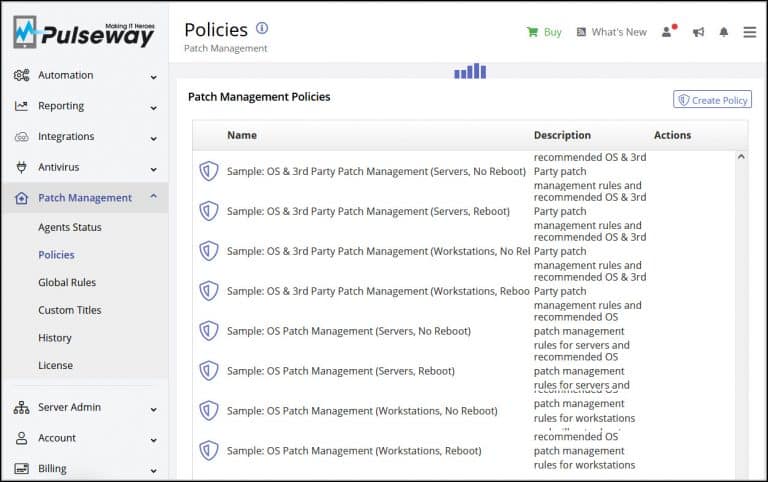Click Sample: OS Patch Management (Workstations, No Reboot) name

point(362,411)
